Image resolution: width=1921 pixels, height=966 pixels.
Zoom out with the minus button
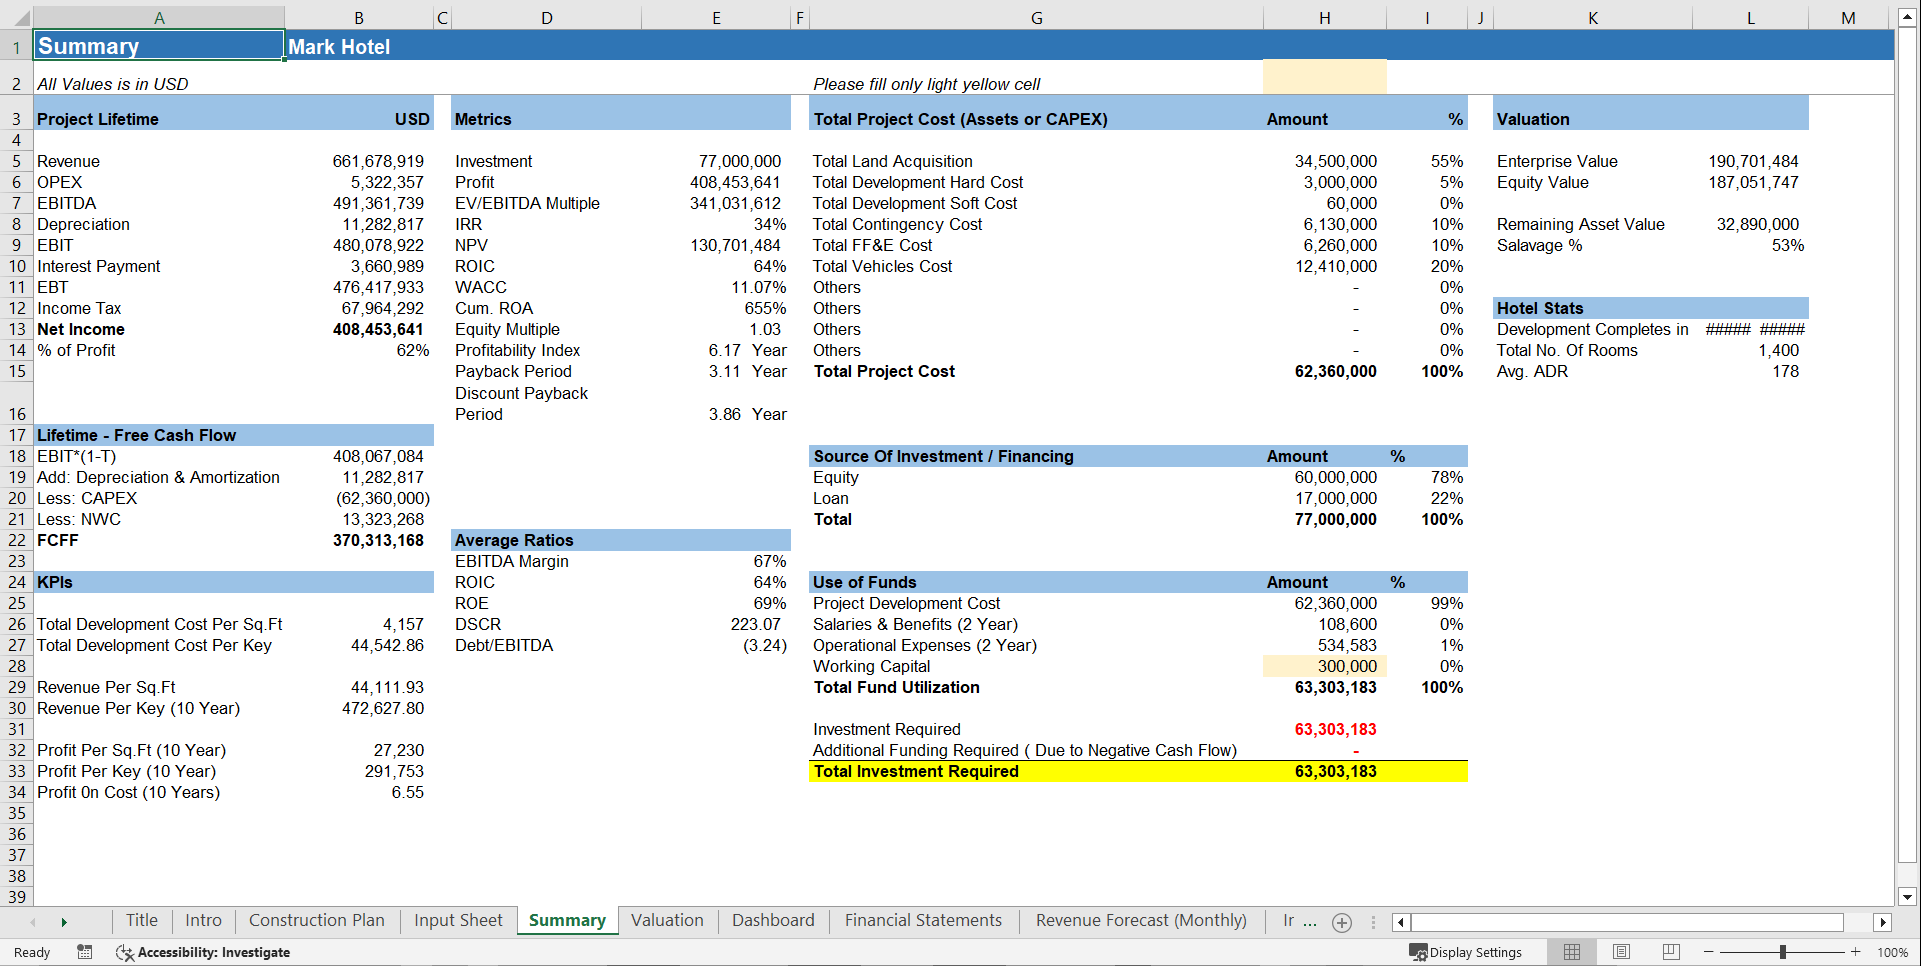1707,952
